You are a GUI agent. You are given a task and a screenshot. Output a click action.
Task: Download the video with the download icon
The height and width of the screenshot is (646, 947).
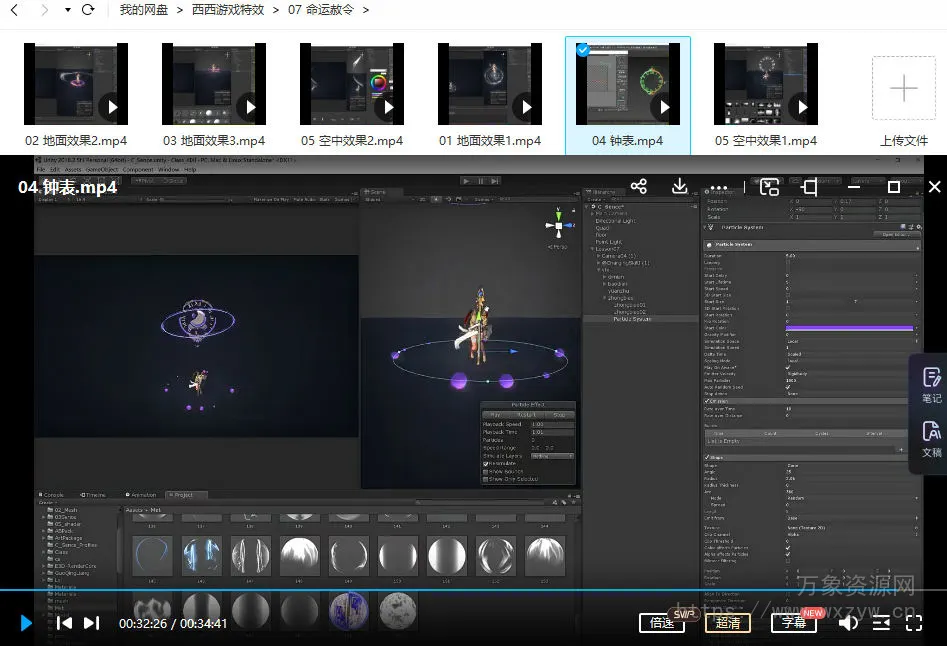(x=680, y=187)
